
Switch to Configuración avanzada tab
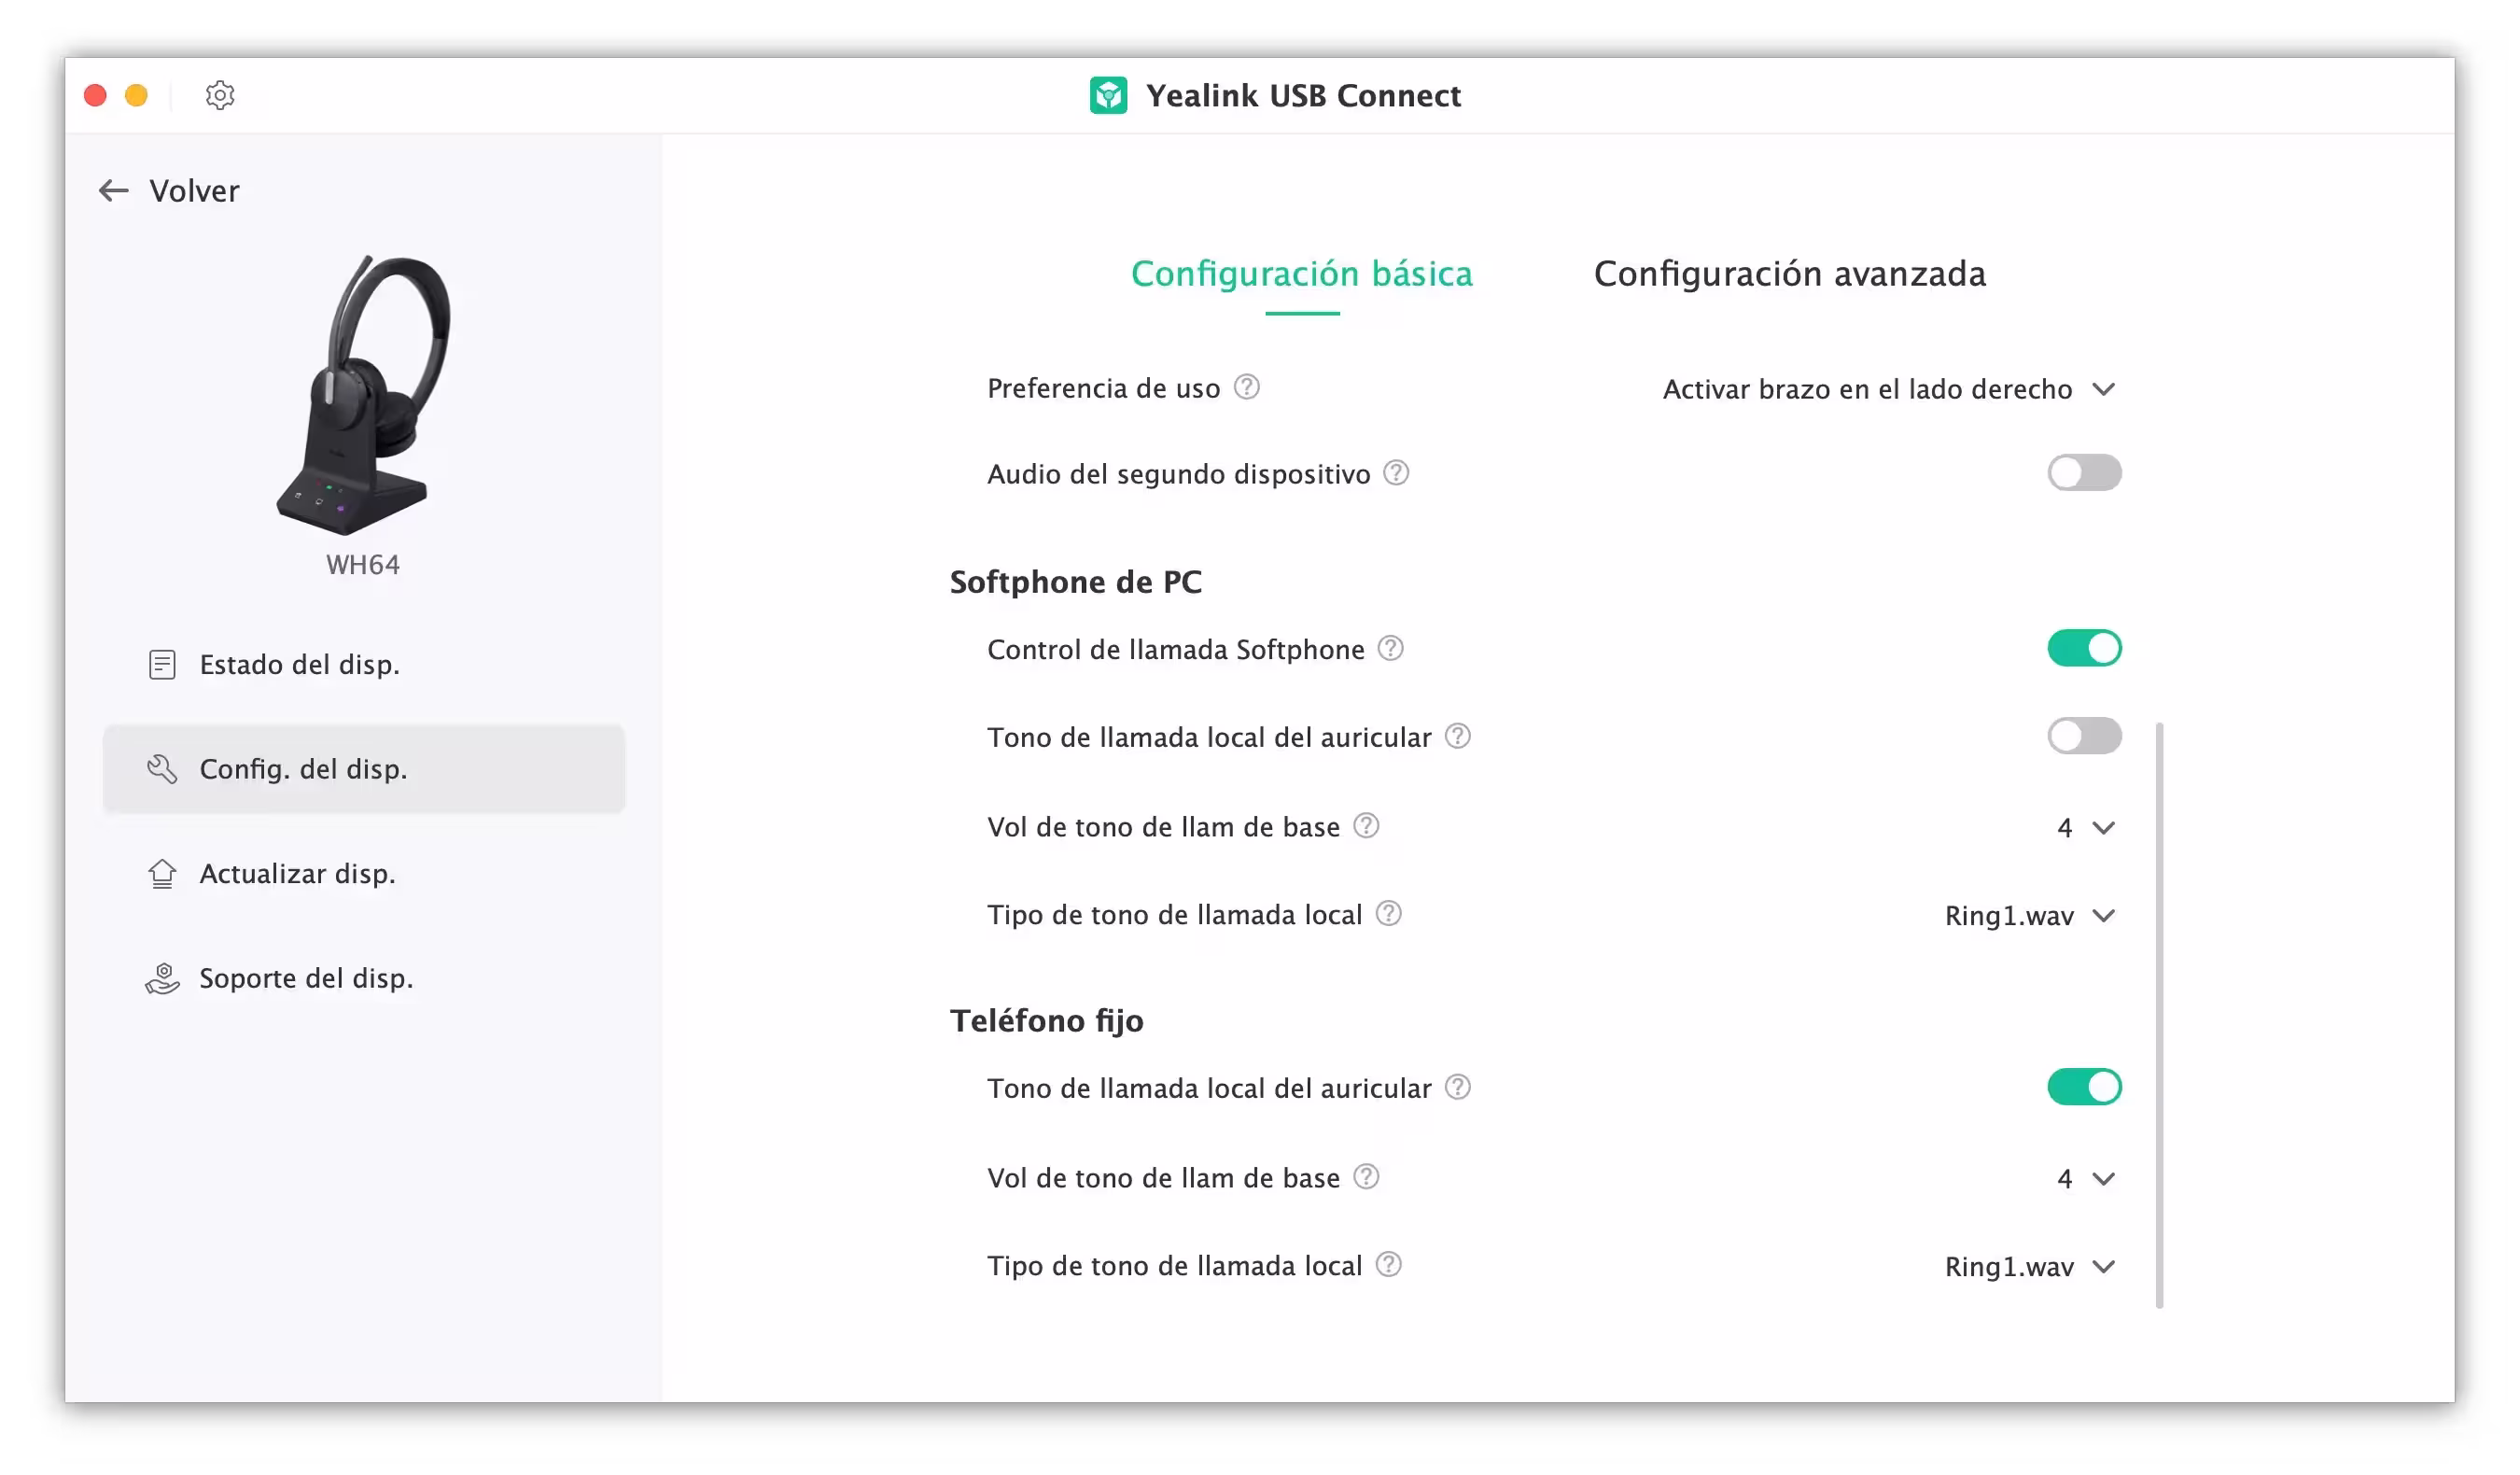[x=1790, y=273]
